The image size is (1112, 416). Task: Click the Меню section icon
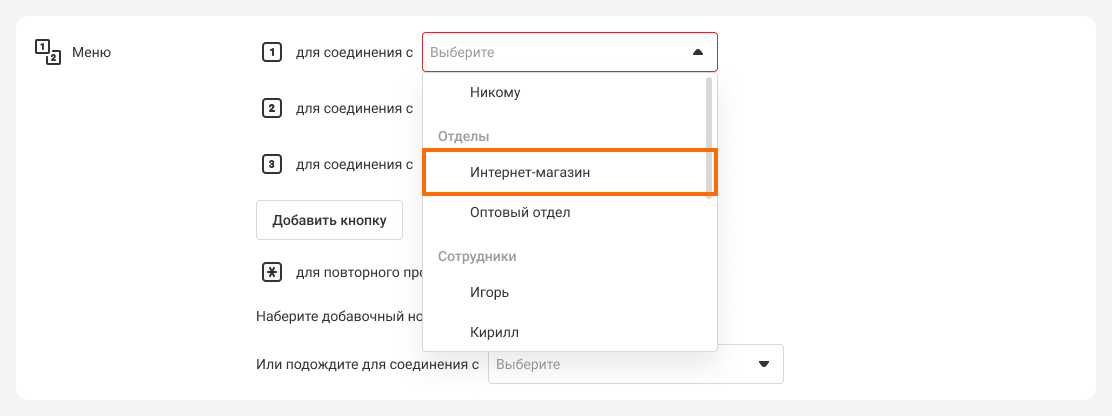coord(48,52)
